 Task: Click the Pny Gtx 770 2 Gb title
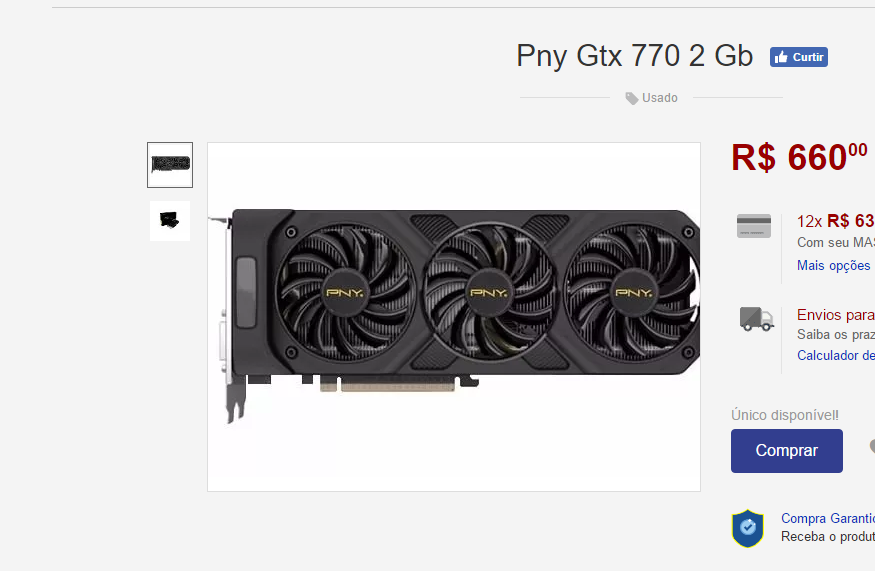coord(634,56)
